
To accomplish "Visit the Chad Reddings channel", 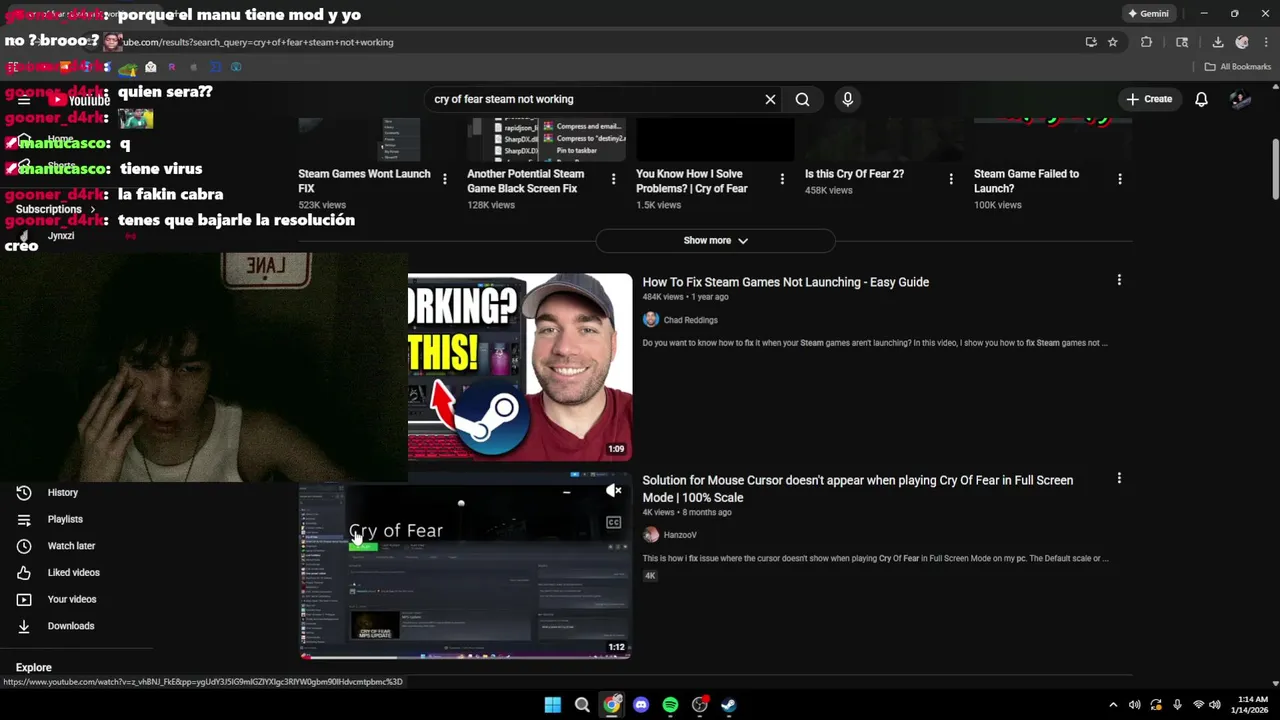I will click(690, 320).
